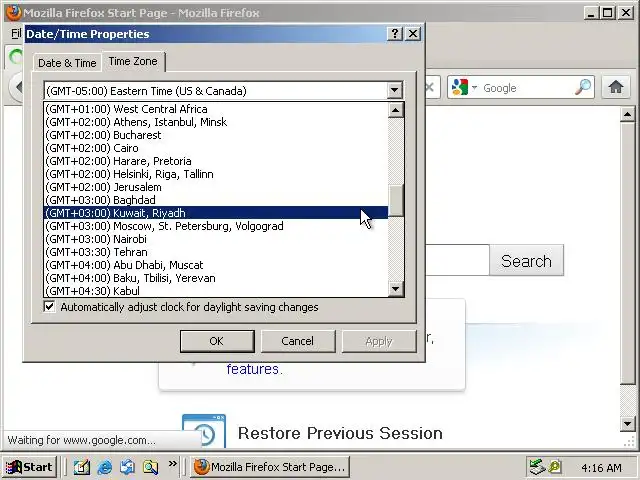Screen dimensions: 640x480
Task: Click the Apply button
Action: (x=379, y=341)
